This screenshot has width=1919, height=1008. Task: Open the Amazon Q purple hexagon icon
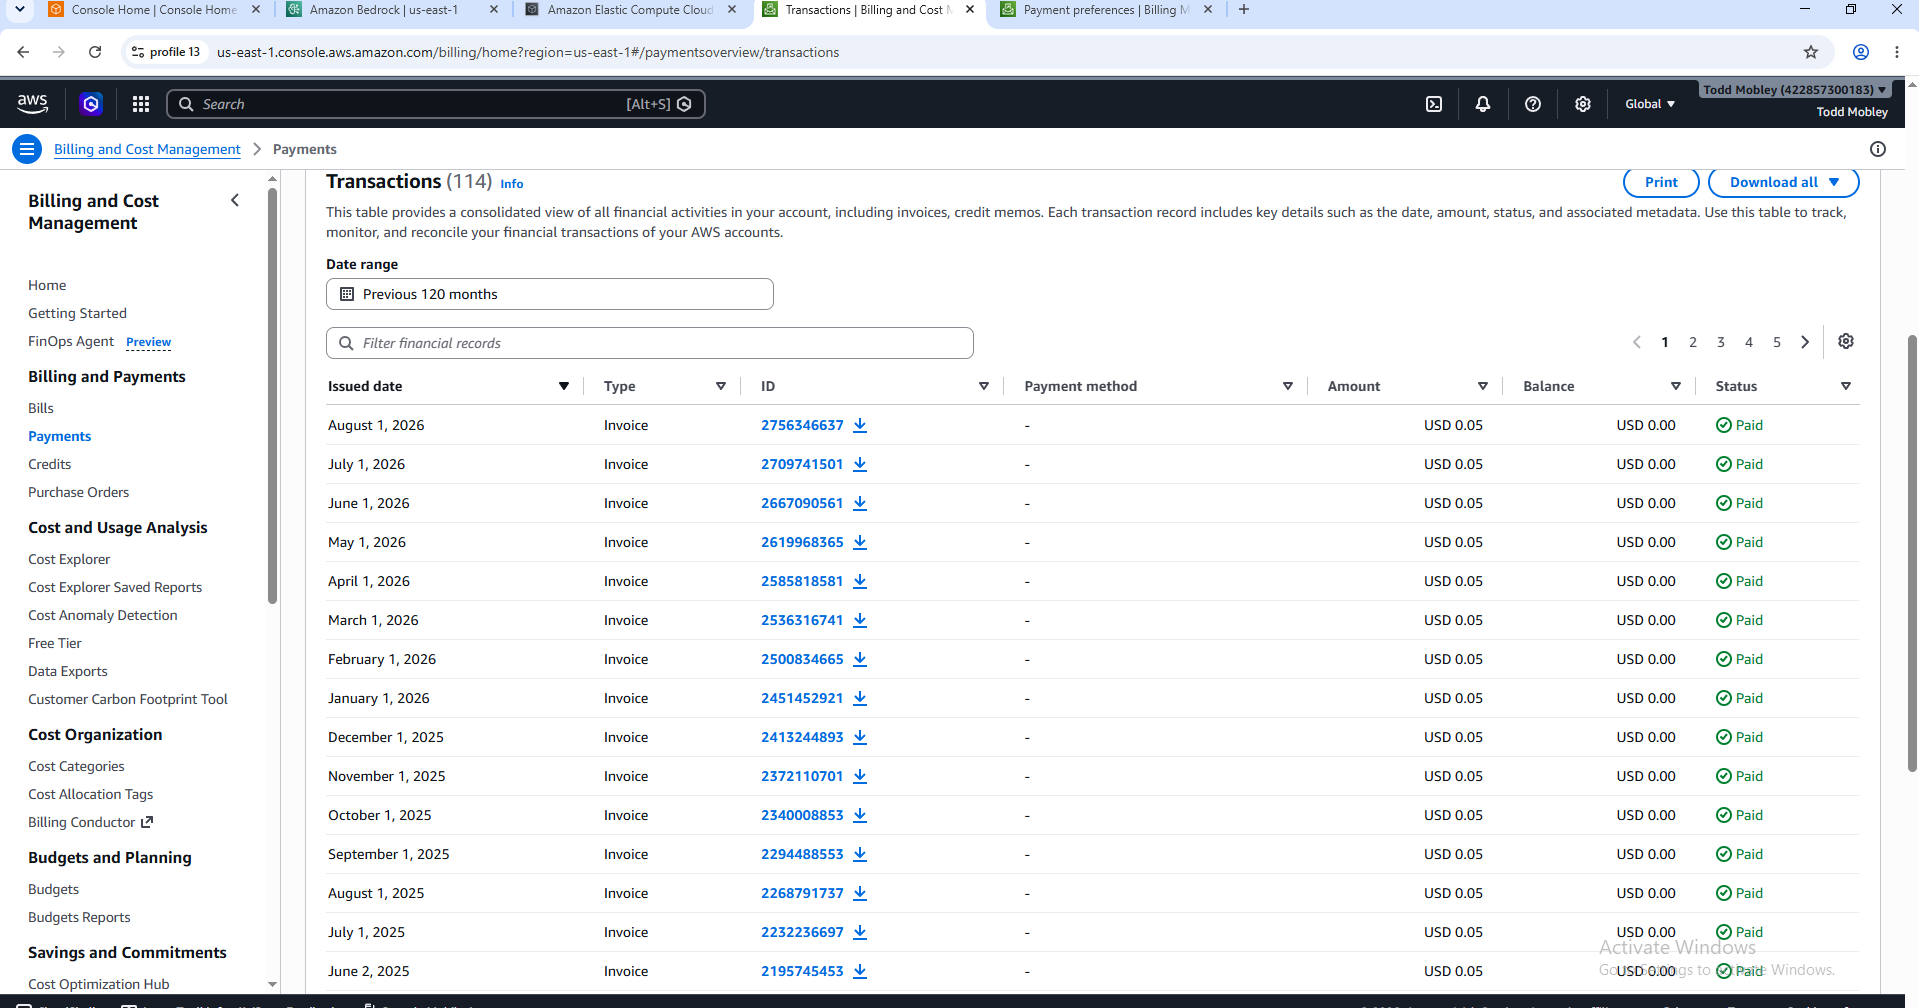coord(91,104)
